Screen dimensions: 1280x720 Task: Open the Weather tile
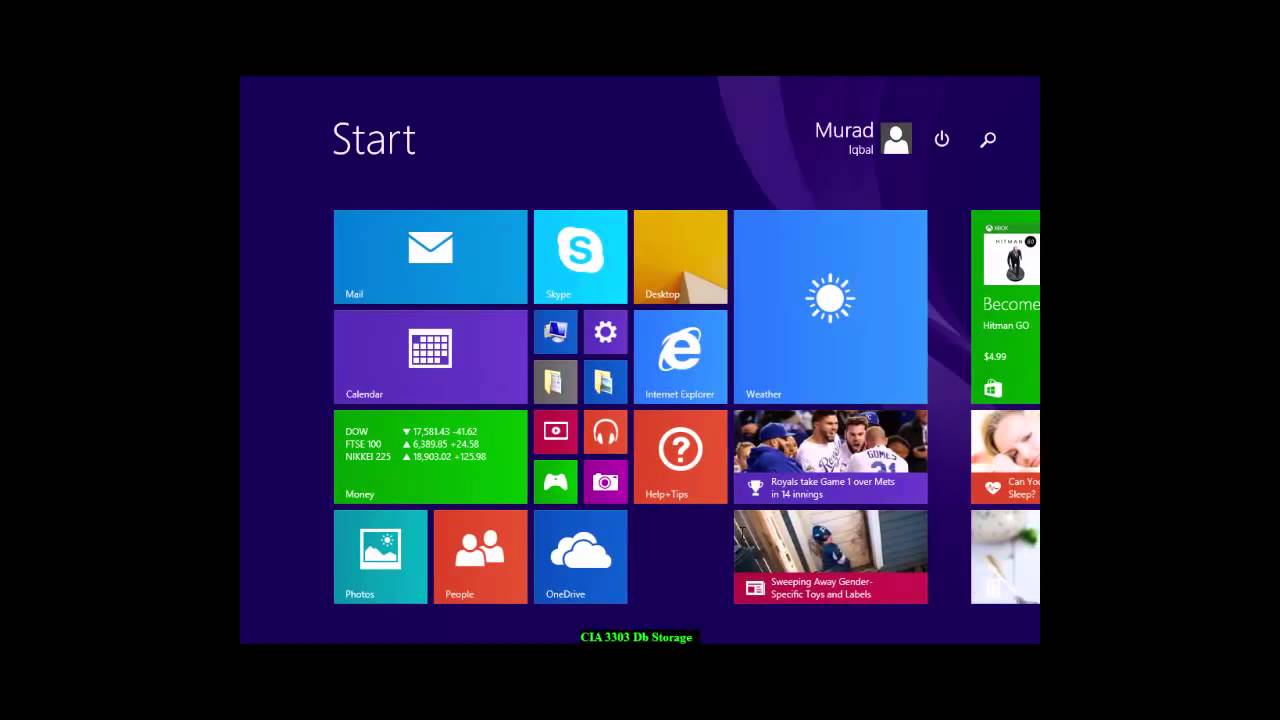coord(830,307)
